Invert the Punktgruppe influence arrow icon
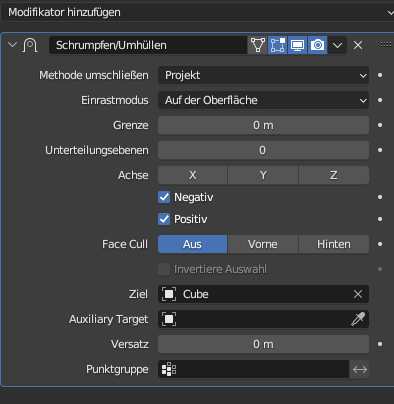 (359, 369)
